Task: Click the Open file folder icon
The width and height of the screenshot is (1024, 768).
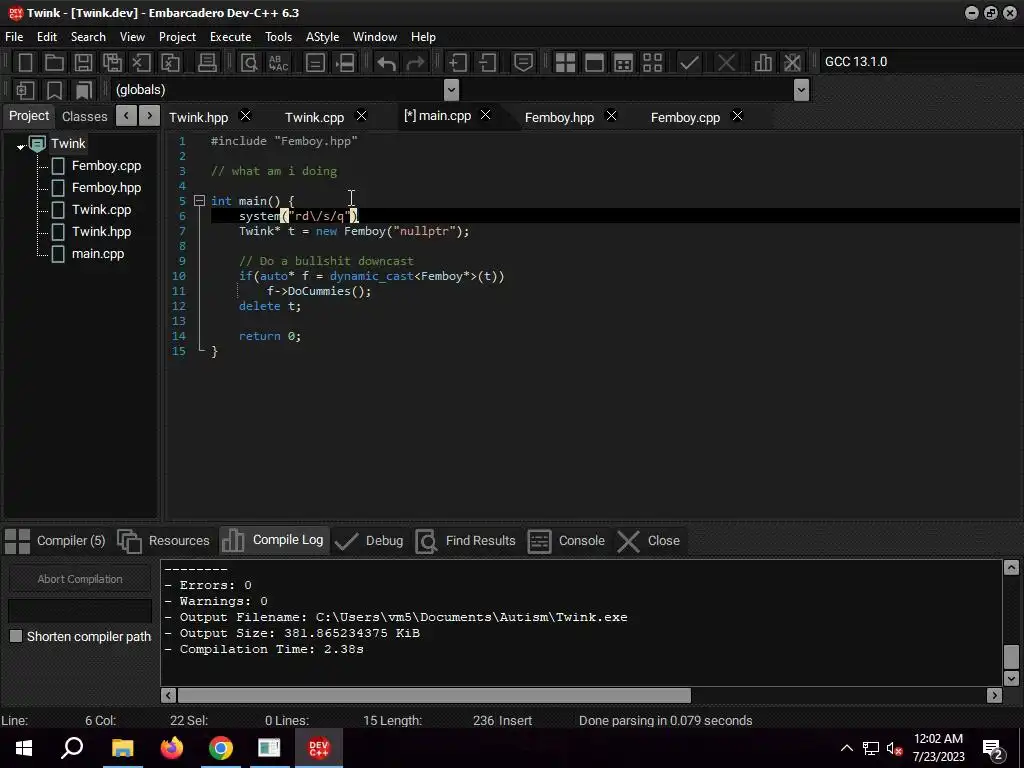Action: point(54,63)
